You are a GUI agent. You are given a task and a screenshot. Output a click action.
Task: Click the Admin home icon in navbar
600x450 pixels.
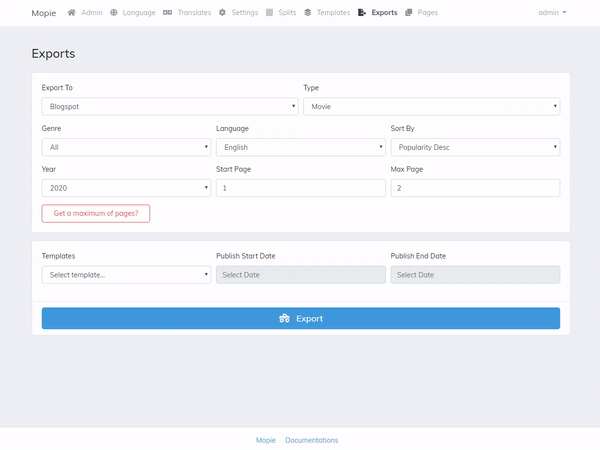pos(72,13)
